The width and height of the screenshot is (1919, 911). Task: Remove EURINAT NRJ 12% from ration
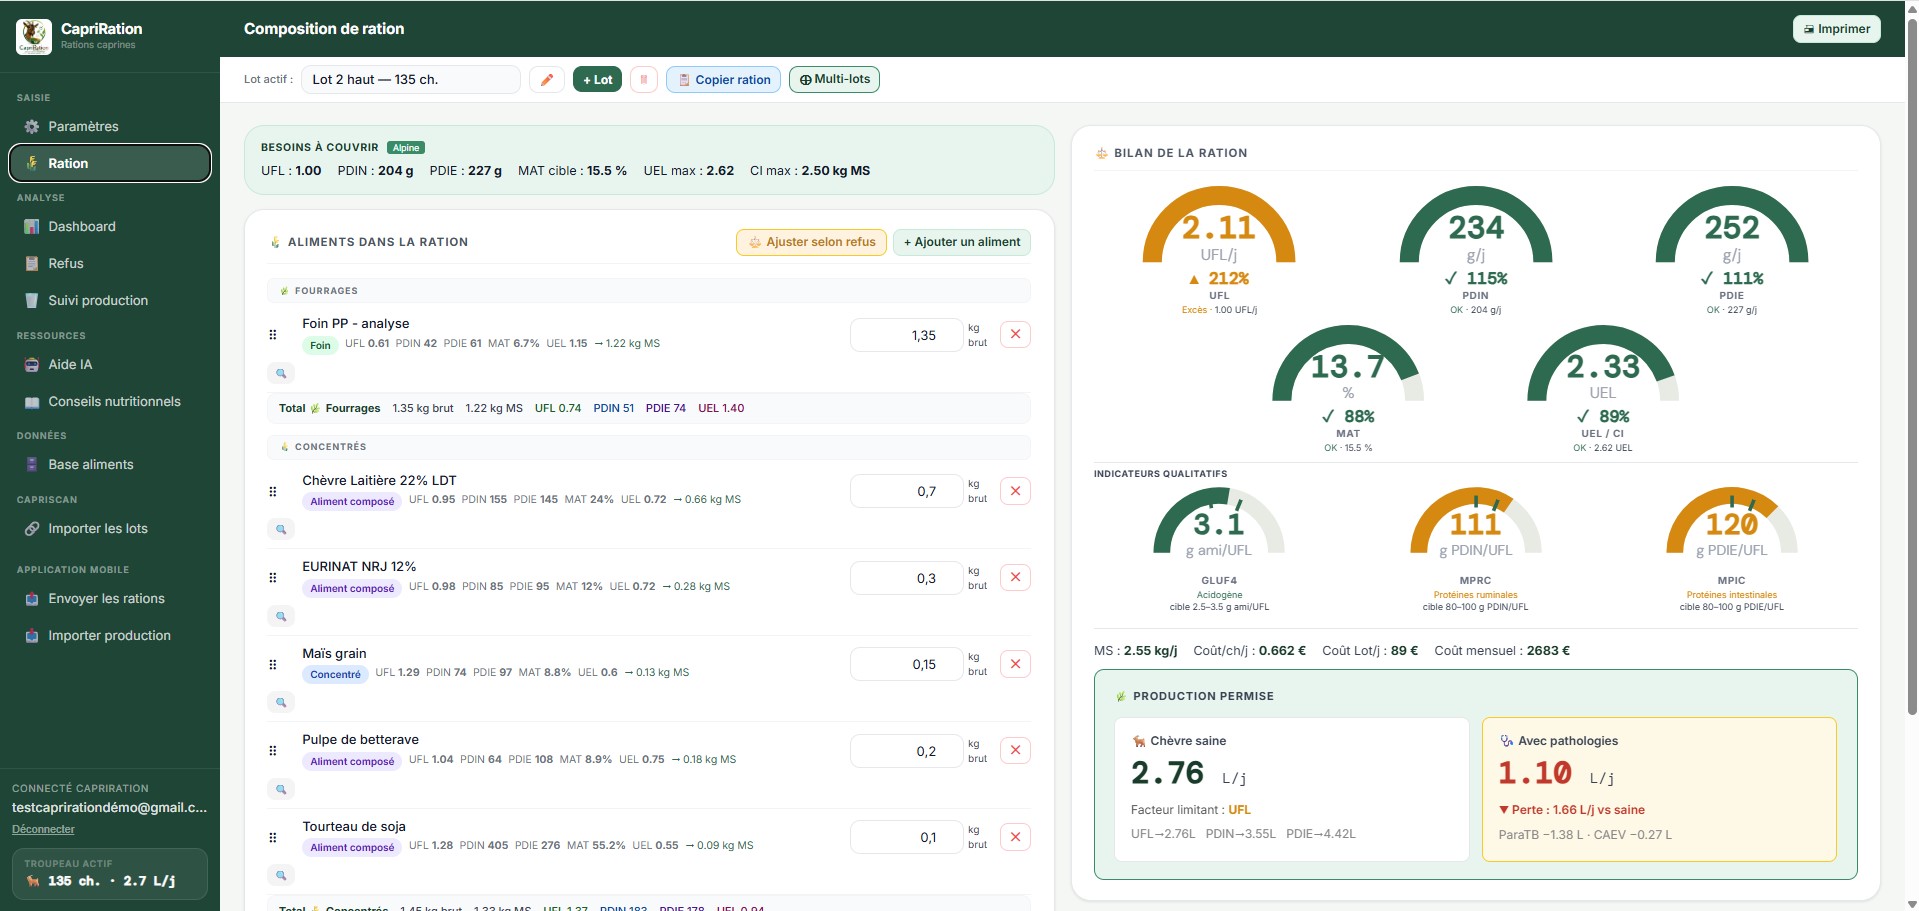(x=1015, y=577)
